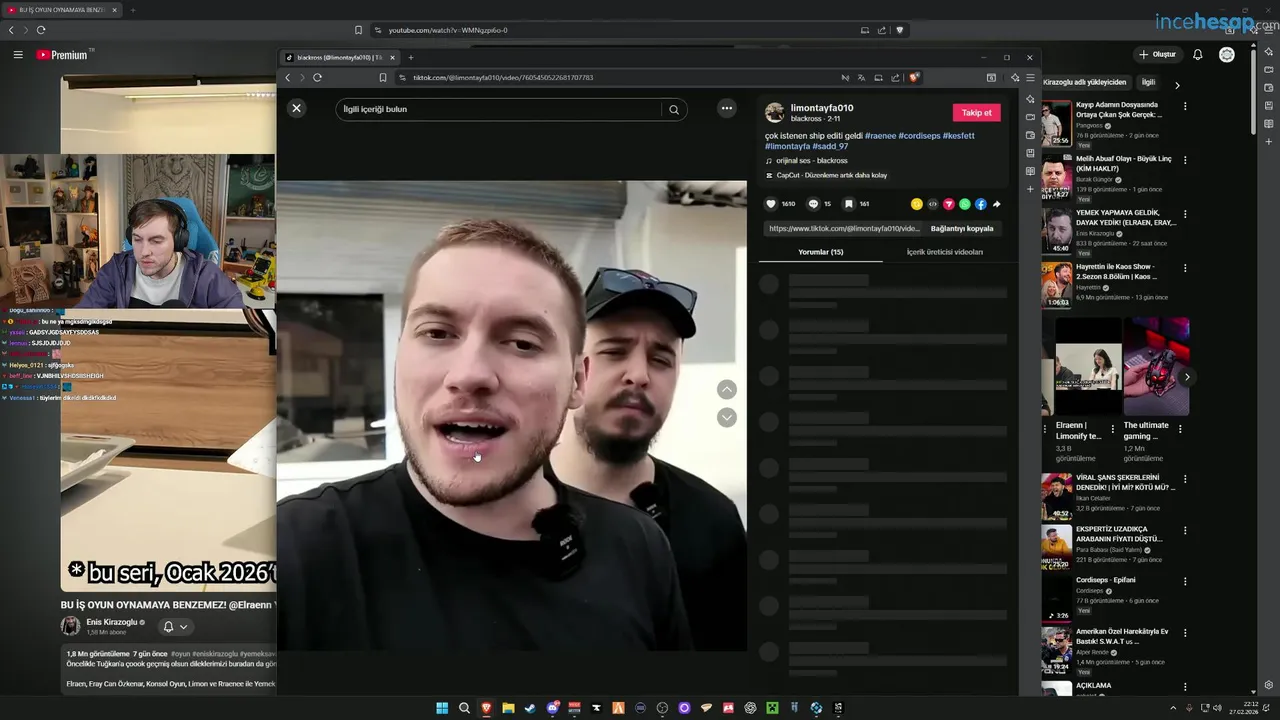Viewport: 1280px width, 720px height.
Task: Open Steam from the taskbar
Action: tap(530, 708)
